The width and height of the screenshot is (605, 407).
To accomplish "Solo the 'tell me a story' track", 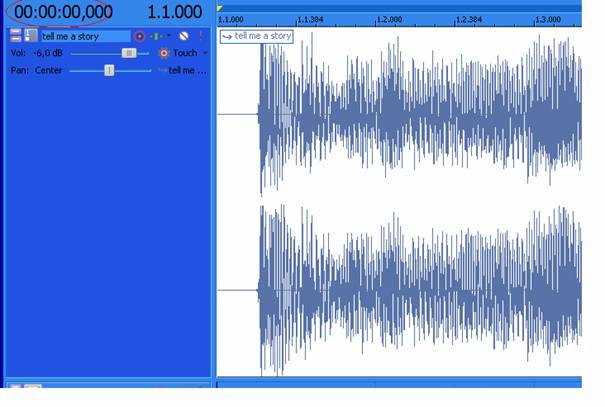I will pyautogui.click(x=200, y=36).
